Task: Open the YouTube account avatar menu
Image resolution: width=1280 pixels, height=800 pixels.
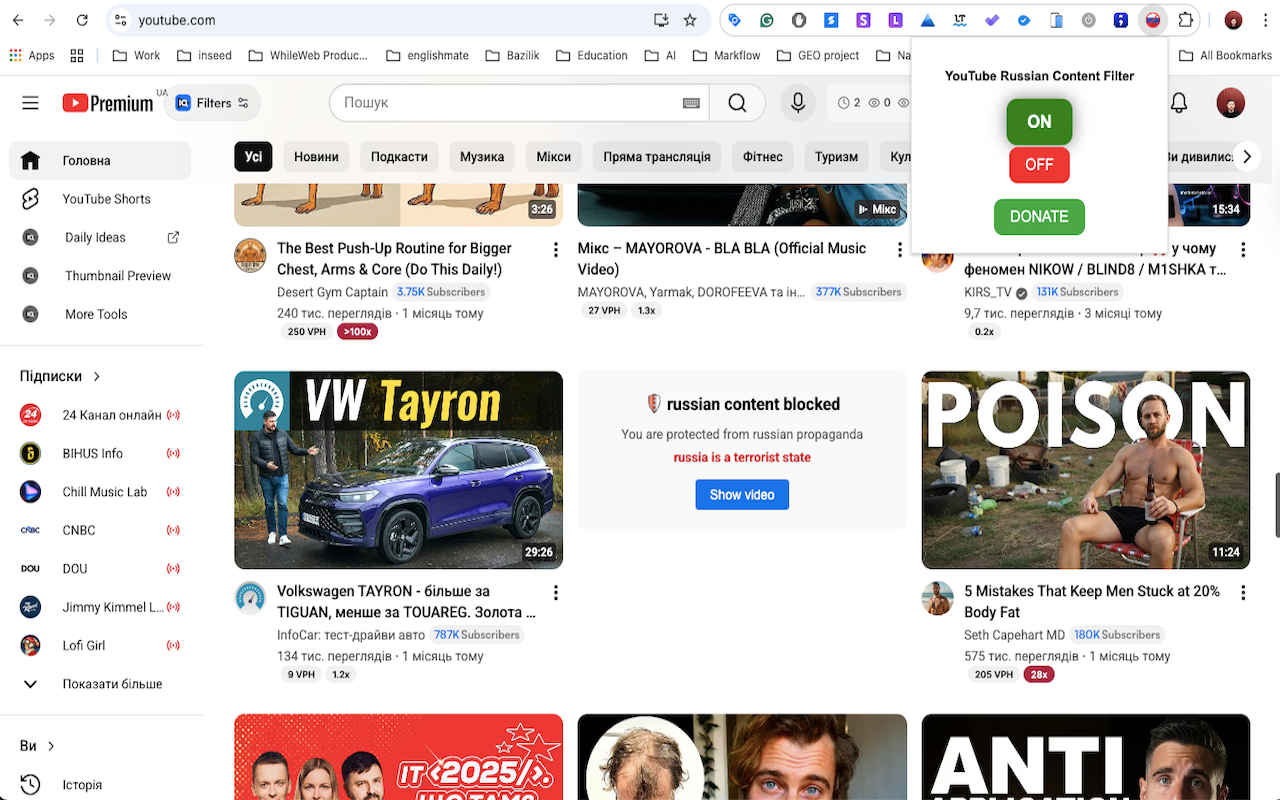Action: tap(1230, 102)
